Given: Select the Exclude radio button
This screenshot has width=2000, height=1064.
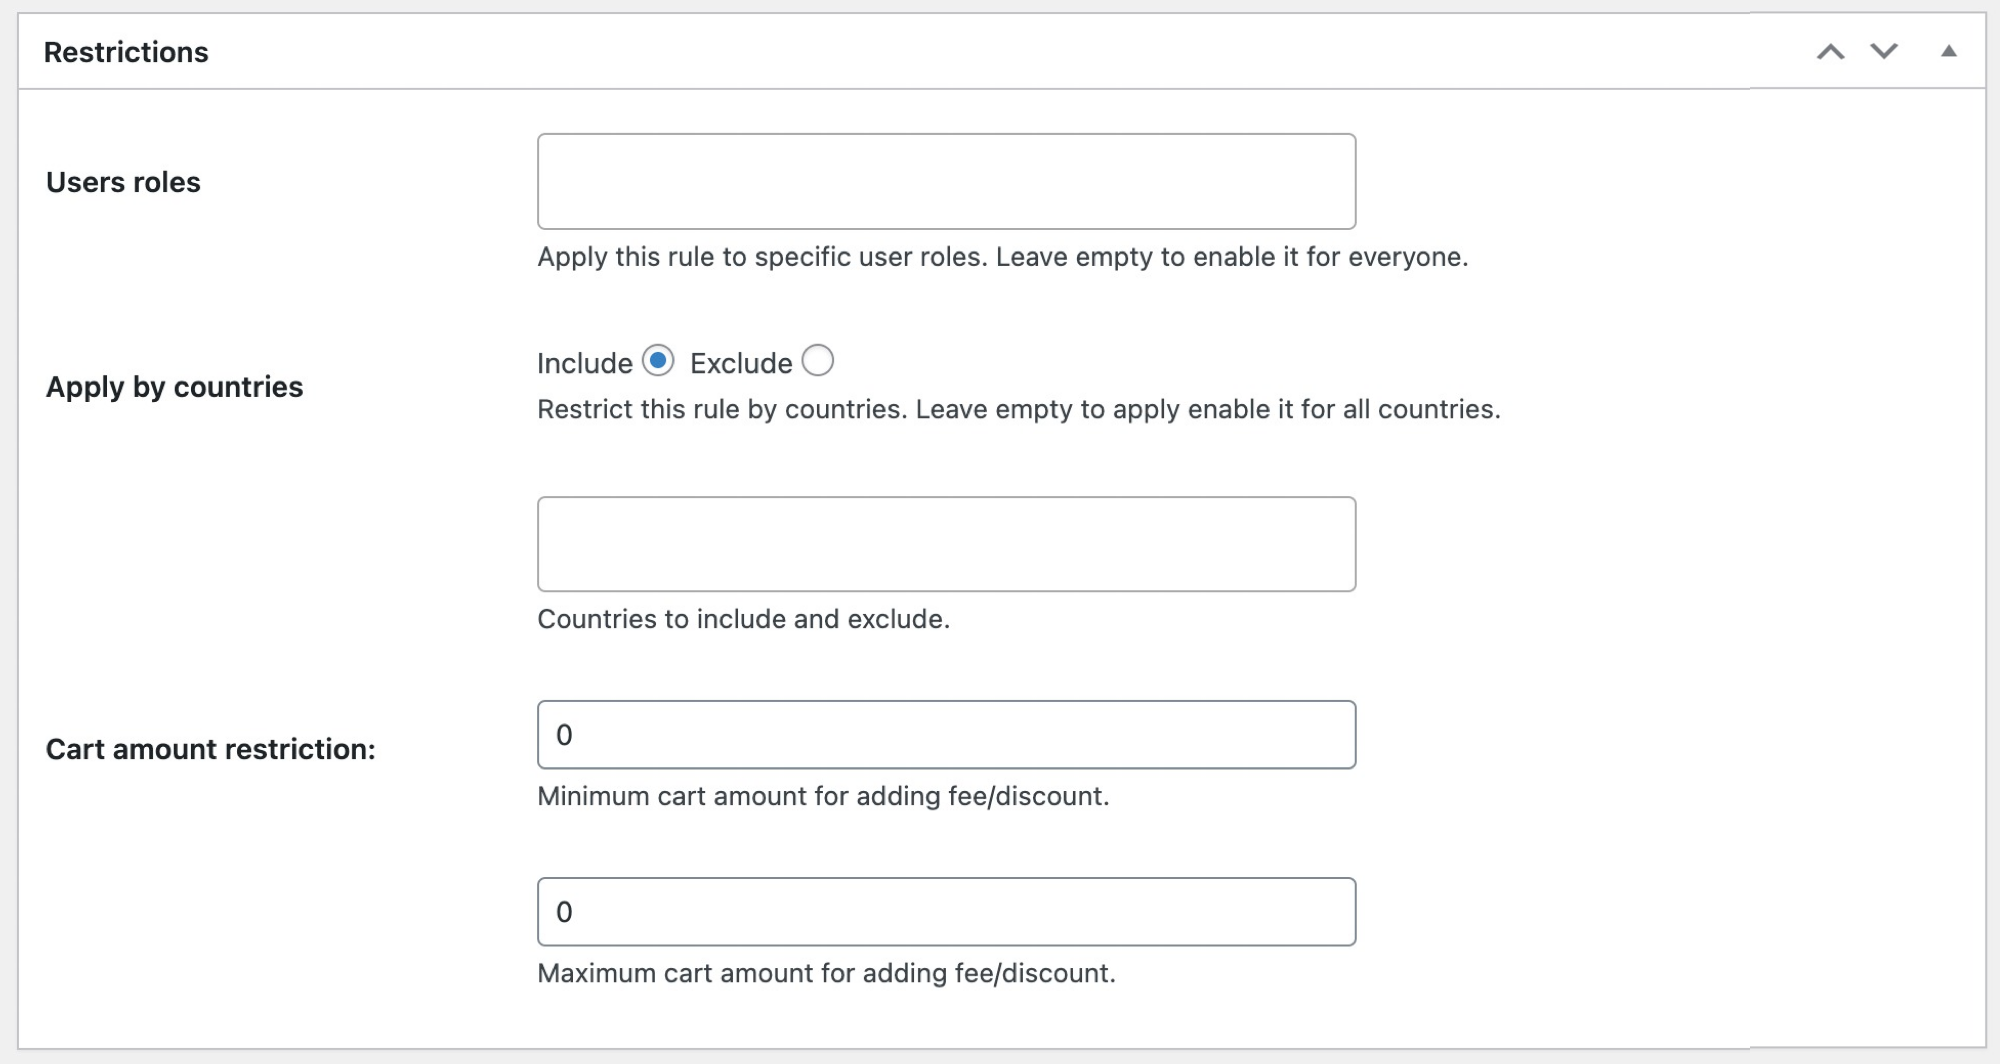Looking at the screenshot, I should 818,362.
